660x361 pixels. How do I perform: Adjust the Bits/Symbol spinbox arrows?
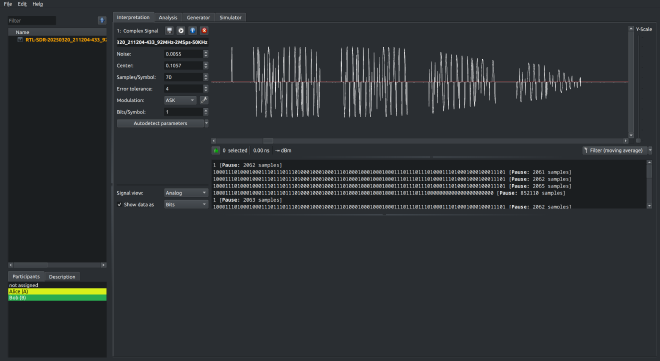205,112
